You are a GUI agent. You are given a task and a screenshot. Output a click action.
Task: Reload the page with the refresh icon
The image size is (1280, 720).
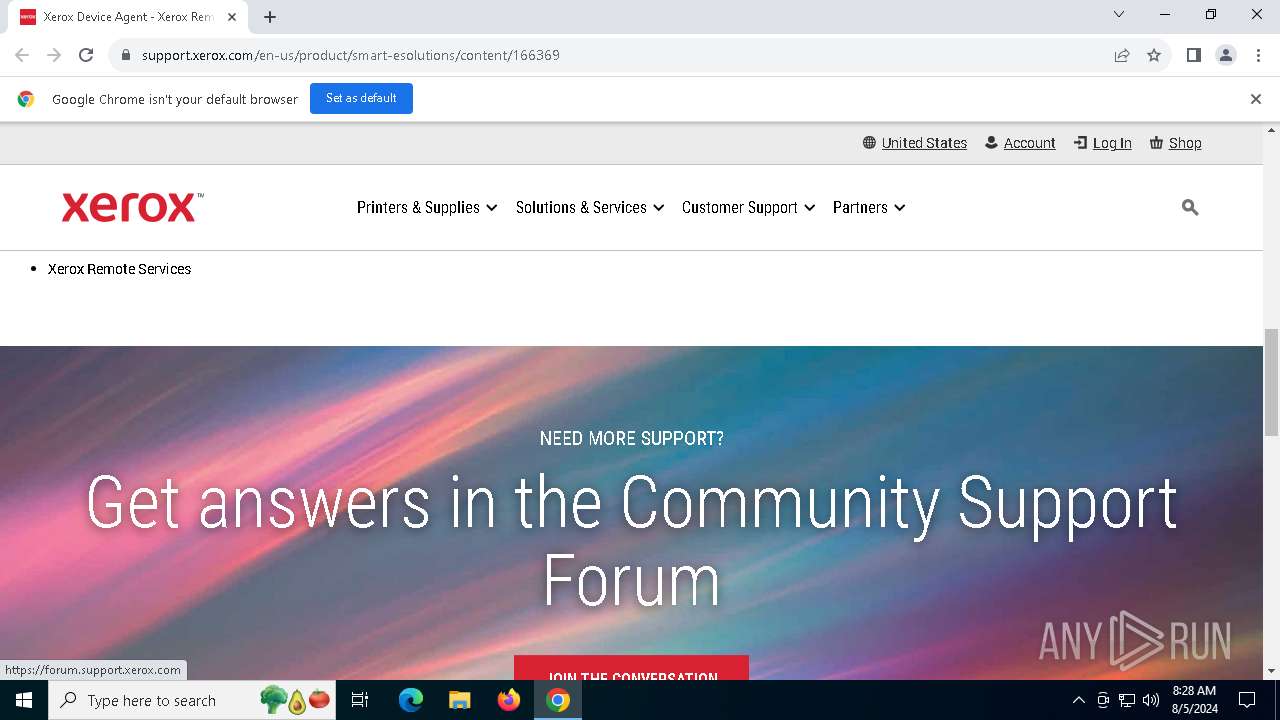coord(86,55)
